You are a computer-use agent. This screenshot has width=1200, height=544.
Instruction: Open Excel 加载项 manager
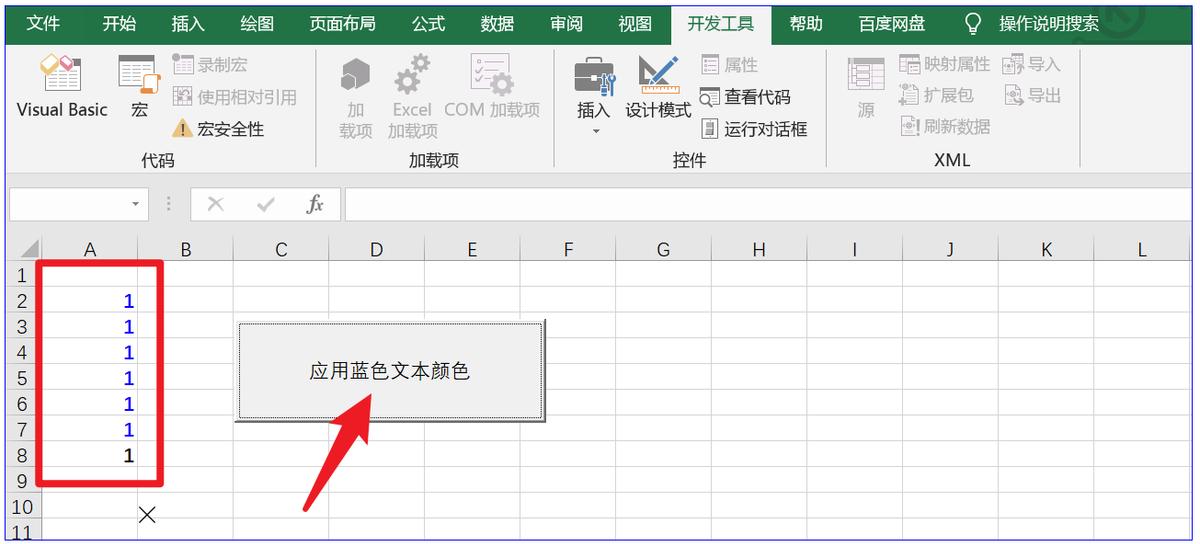point(412,97)
